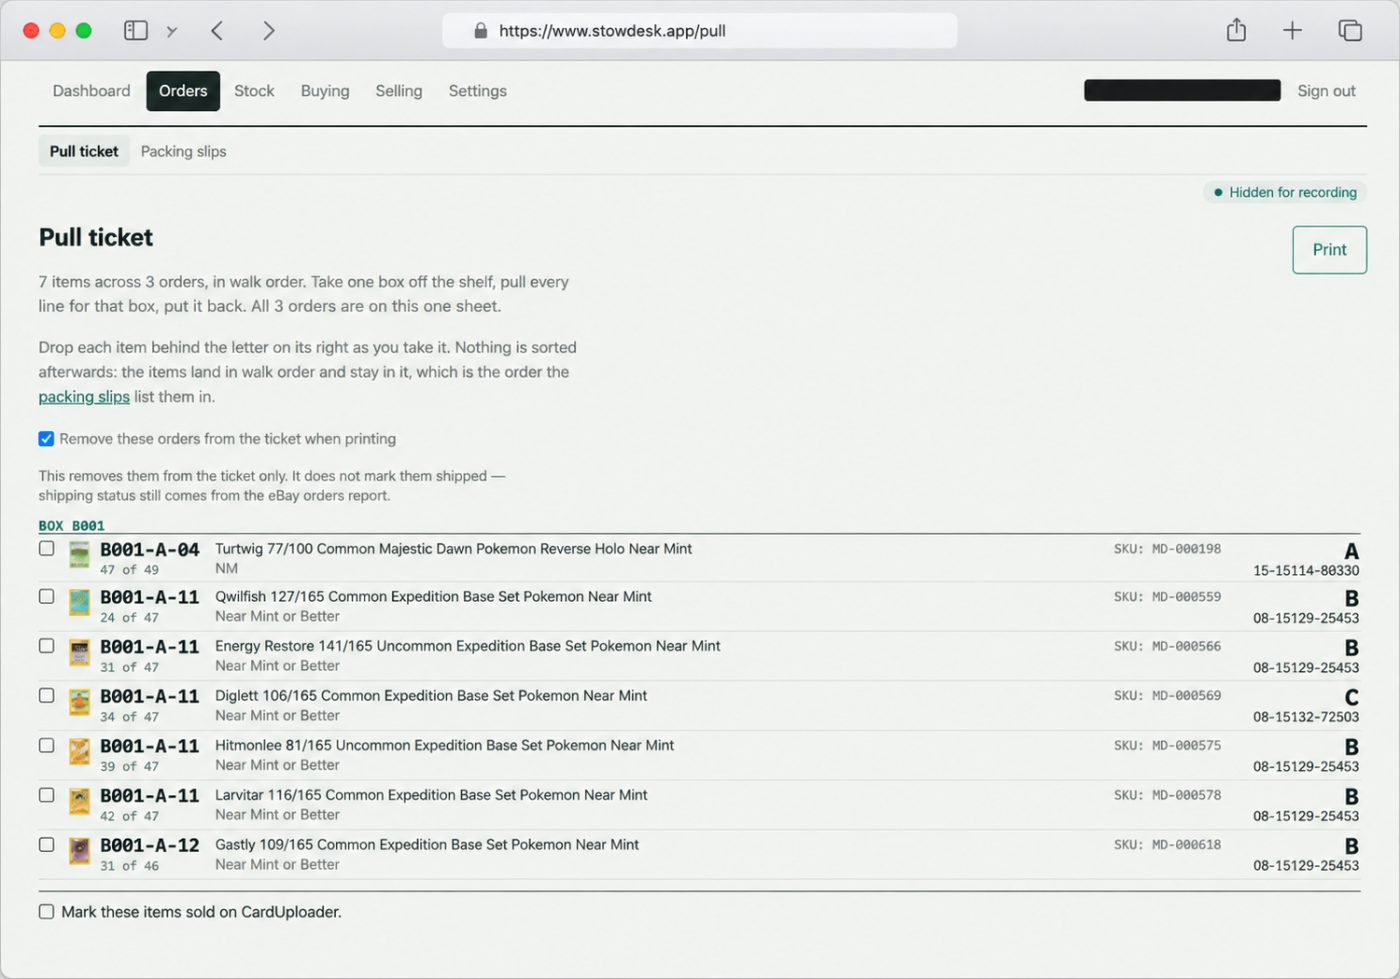Open the Settings nav tab
Viewport: 1400px width, 979px height.
pyautogui.click(x=478, y=91)
